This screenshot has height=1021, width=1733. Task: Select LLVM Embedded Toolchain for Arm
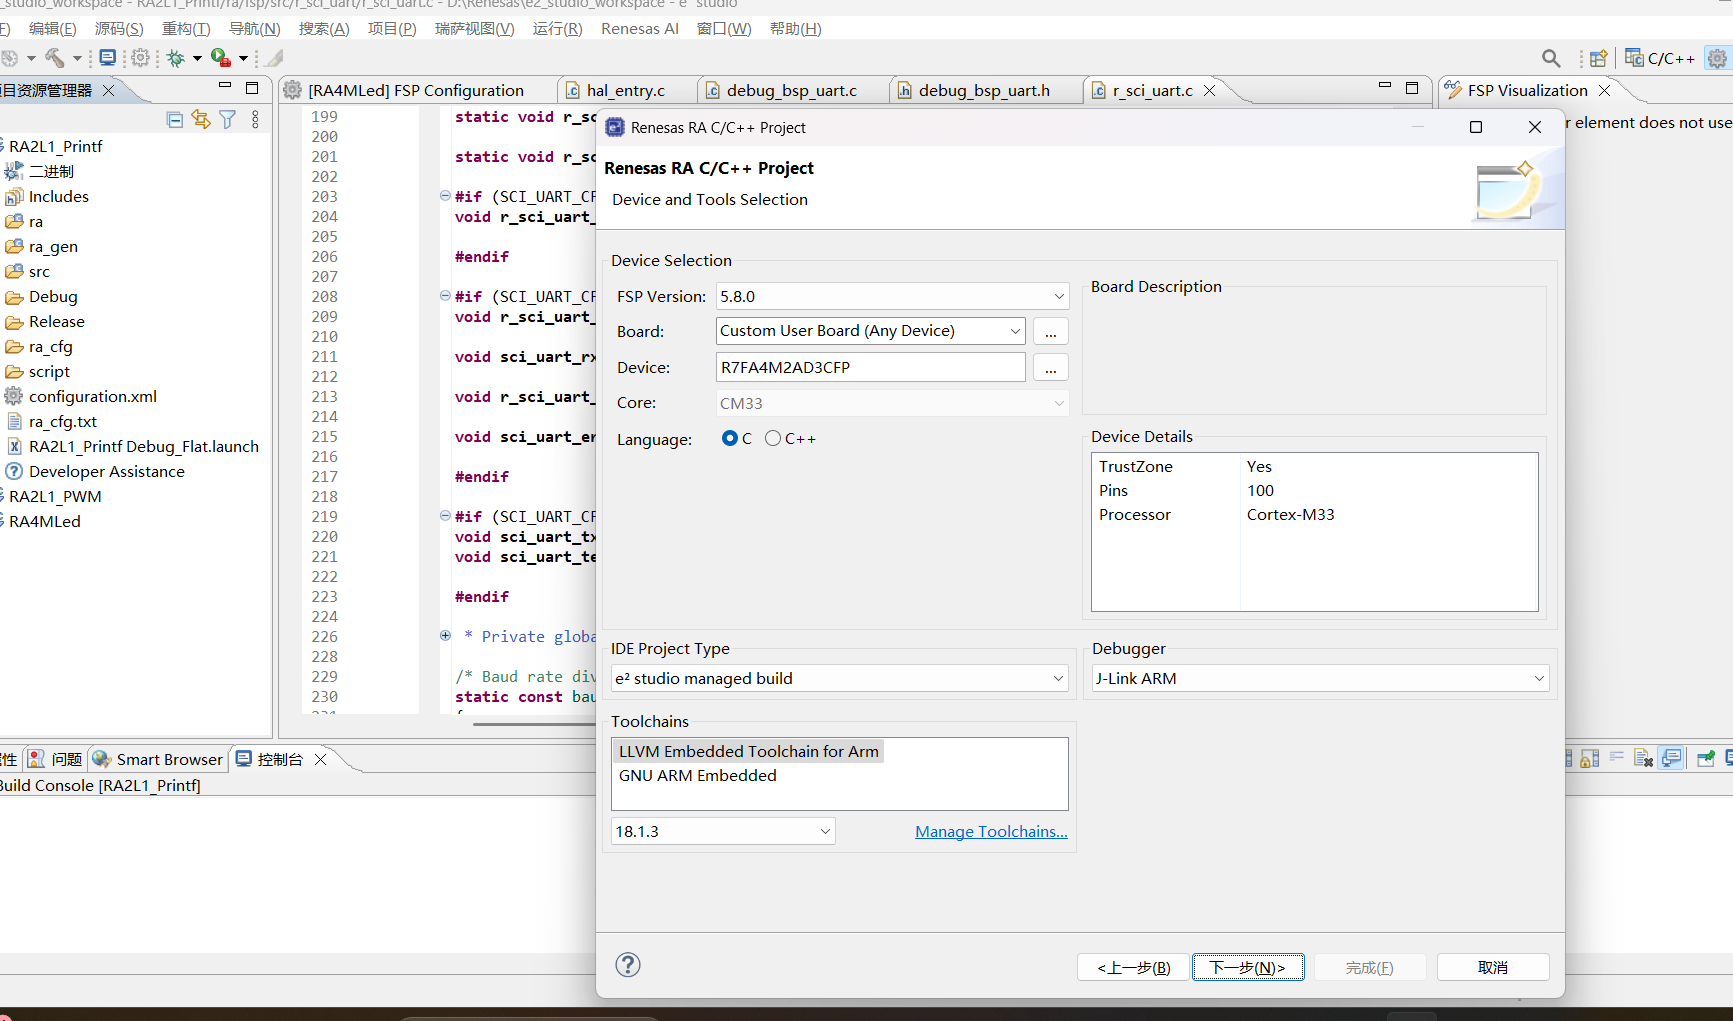tap(748, 751)
